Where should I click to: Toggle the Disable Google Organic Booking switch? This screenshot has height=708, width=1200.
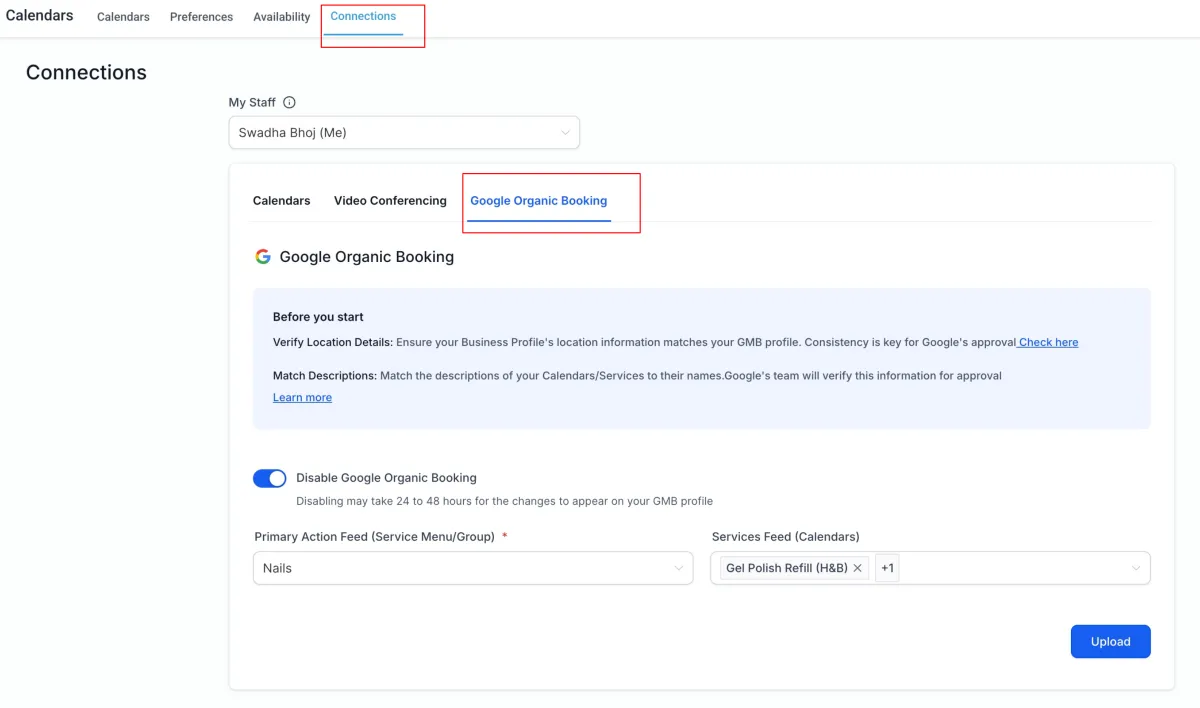click(269, 478)
